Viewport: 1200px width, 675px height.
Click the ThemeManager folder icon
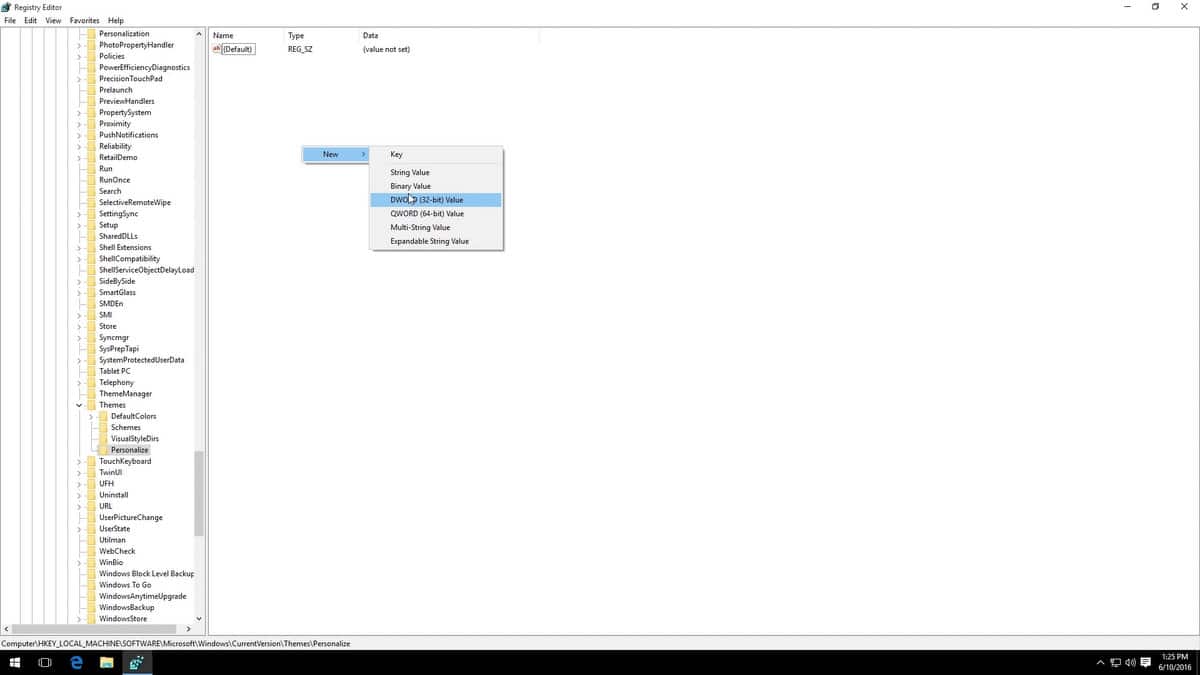tap(91, 394)
